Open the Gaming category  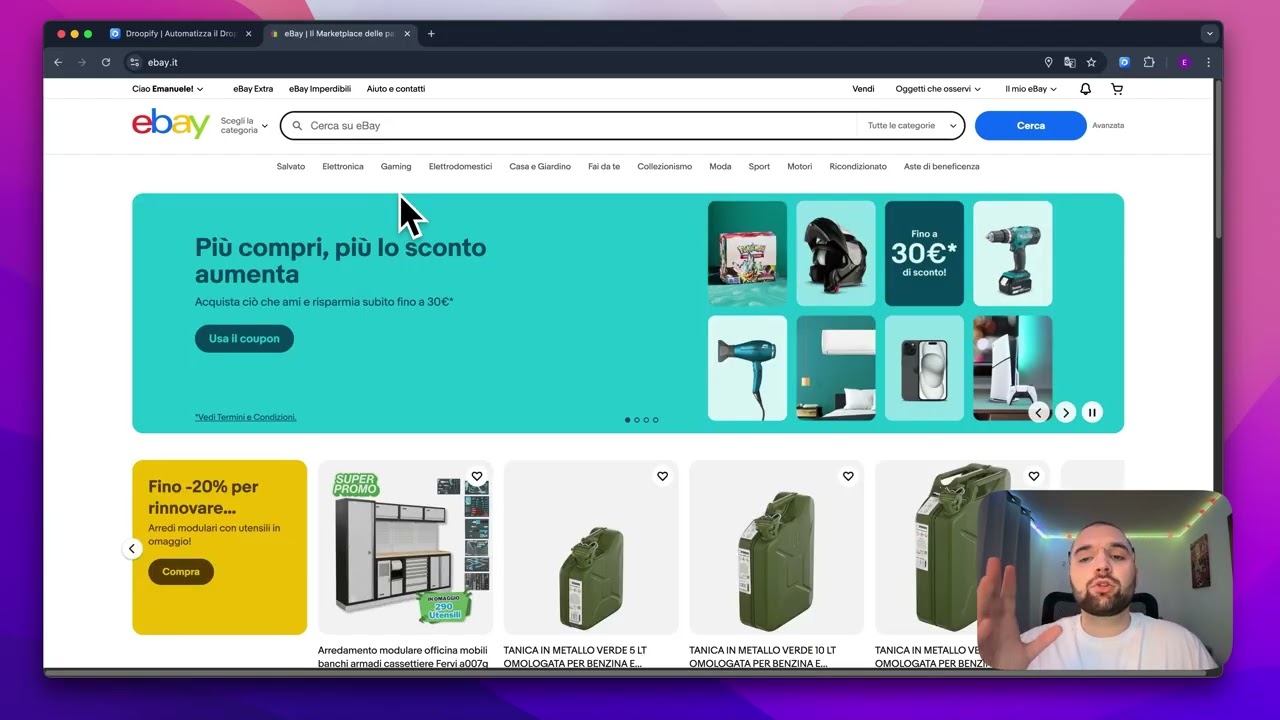pyautogui.click(x=396, y=167)
